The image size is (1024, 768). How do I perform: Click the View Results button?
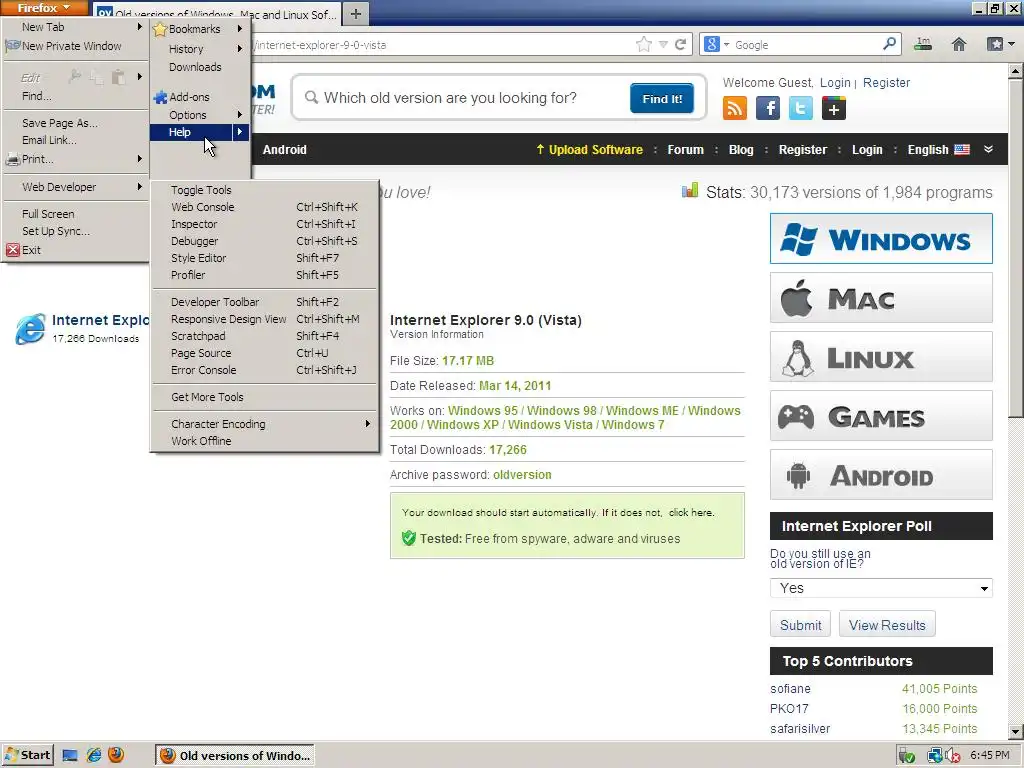pos(887,624)
